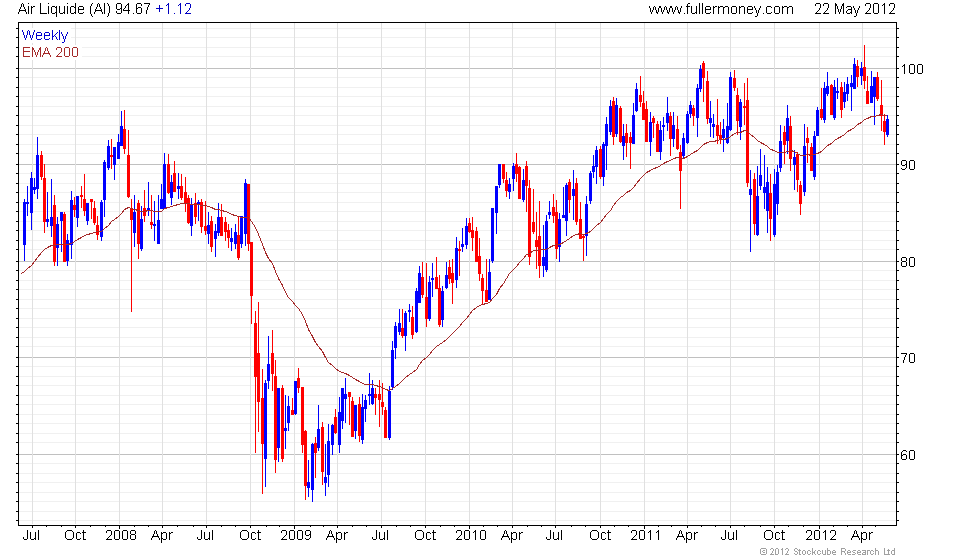
Task: Open the www.fullermoney.com link text
Action: [x=721, y=9]
